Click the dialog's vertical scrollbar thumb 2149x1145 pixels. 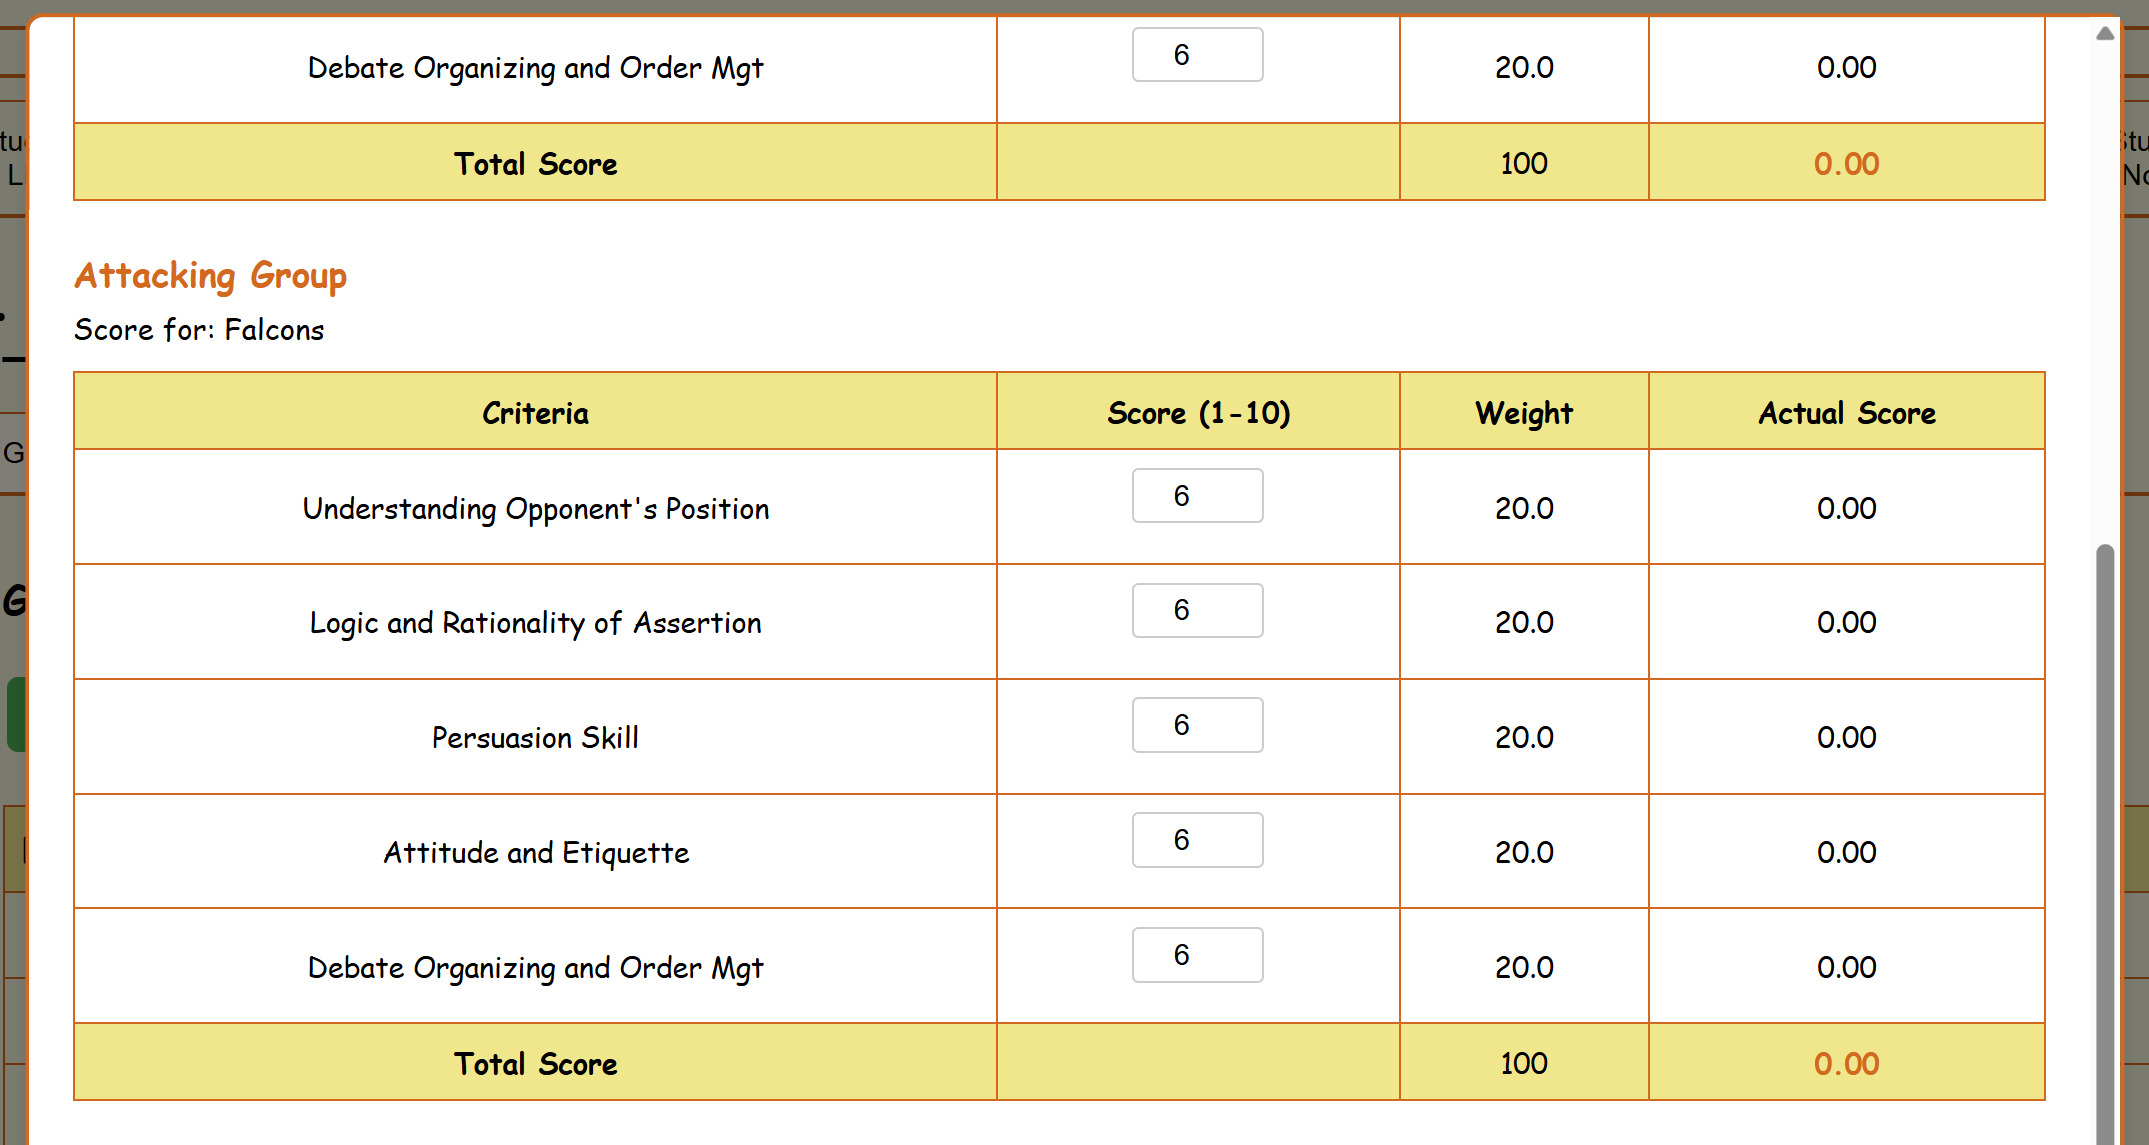pos(2105,840)
